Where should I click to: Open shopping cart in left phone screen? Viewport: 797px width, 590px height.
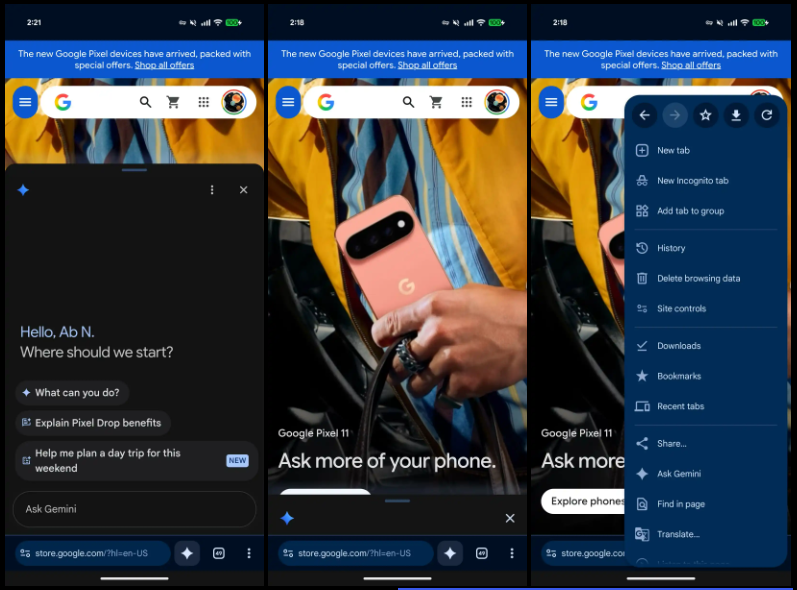(x=173, y=103)
